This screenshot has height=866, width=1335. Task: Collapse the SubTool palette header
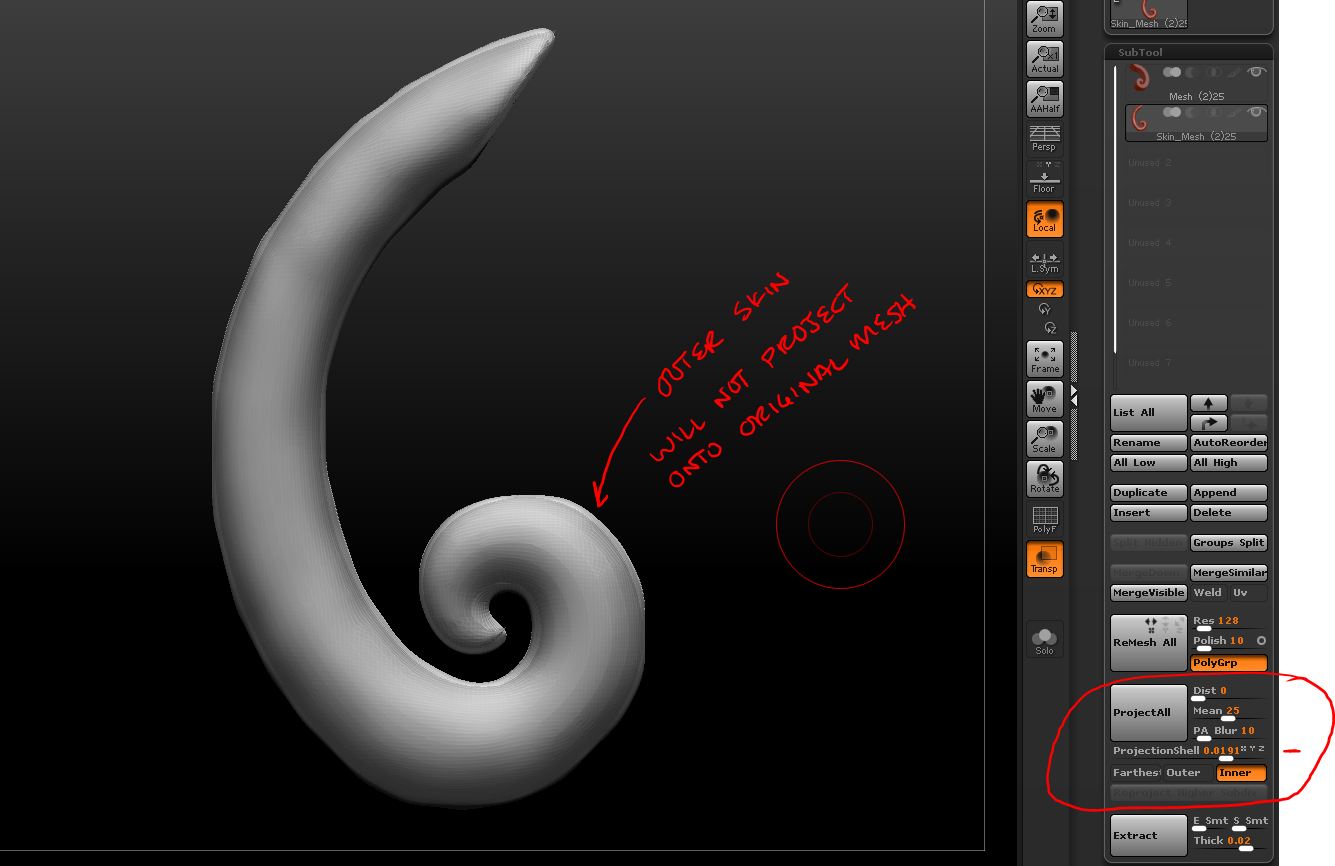(1188, 52)
